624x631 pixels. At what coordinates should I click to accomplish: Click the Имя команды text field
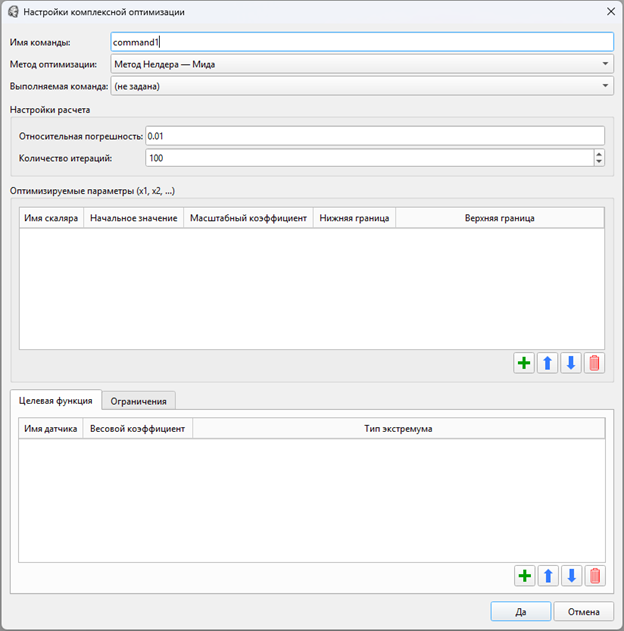coord(360,42)
